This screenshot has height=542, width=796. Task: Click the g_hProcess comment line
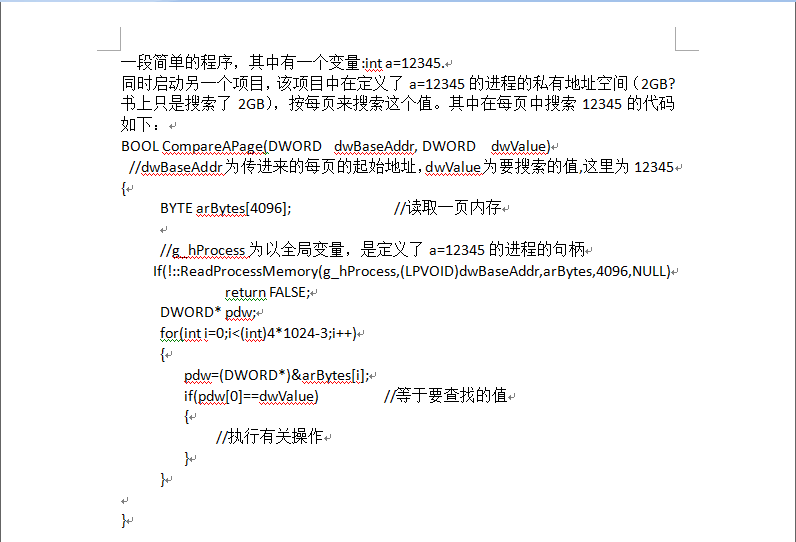373,250
